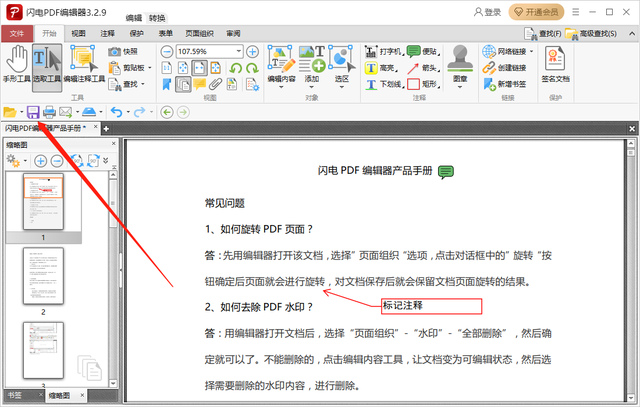The width and height of the screenshot is (640, 407).
Task: Collapse the ribbon with the chevron arrow
Action: pyautogui.click(x=632, y=34)
